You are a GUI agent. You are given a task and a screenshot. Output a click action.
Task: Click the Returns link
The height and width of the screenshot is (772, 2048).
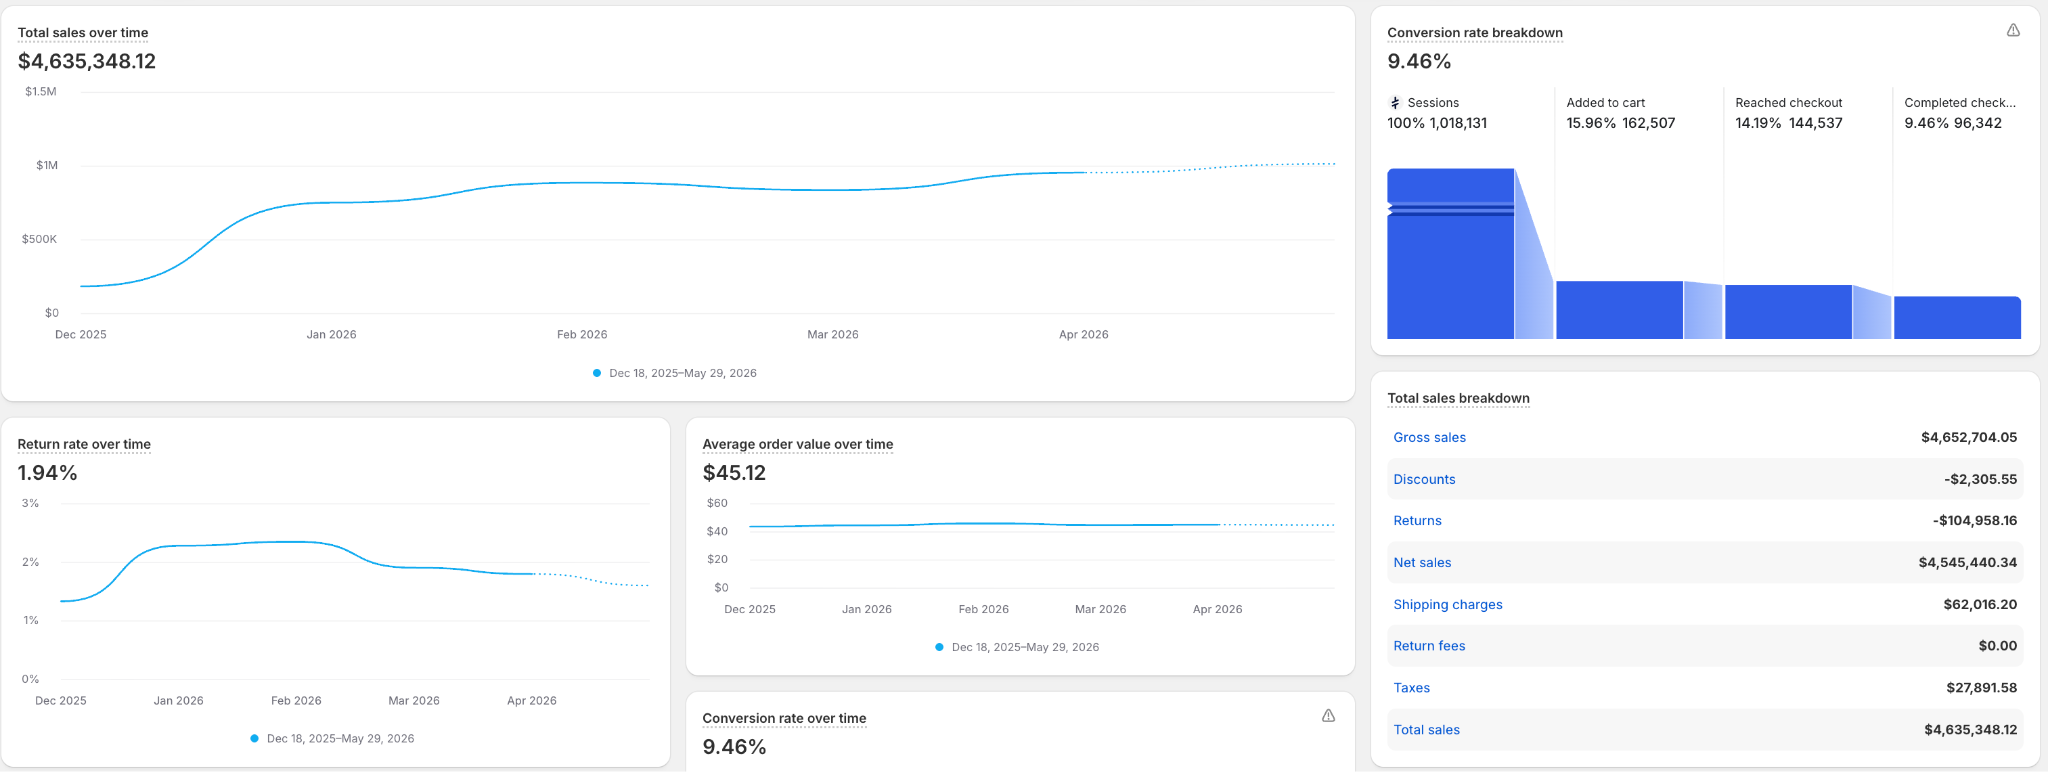point(1417,521)
